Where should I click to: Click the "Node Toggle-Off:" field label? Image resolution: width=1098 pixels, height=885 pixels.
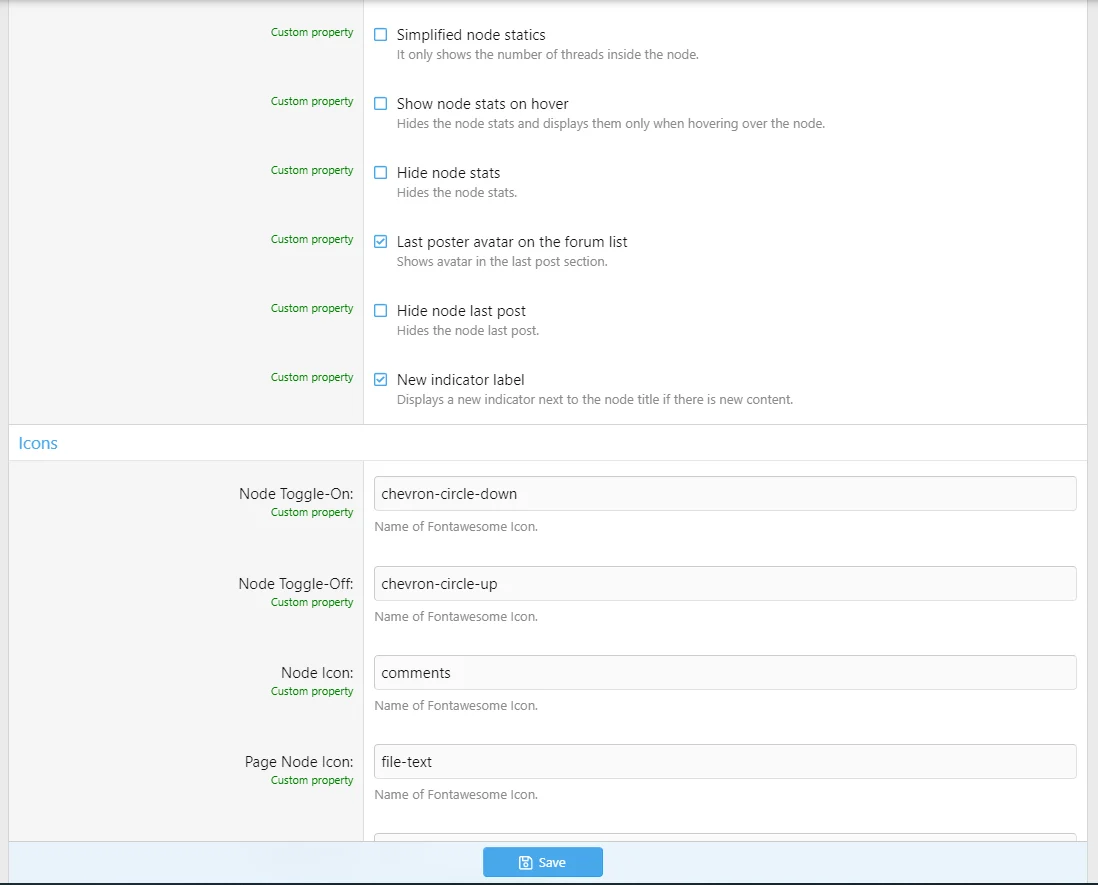(296, 584)
